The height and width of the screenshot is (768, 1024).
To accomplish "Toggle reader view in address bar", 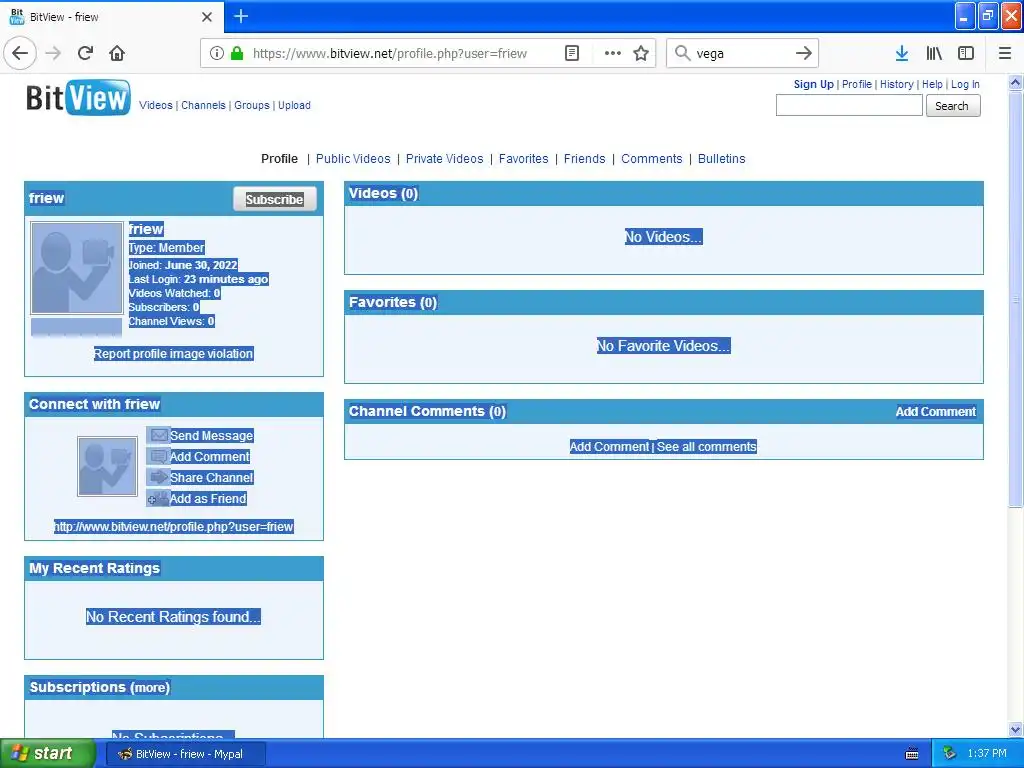I will [x=571, y=54].
